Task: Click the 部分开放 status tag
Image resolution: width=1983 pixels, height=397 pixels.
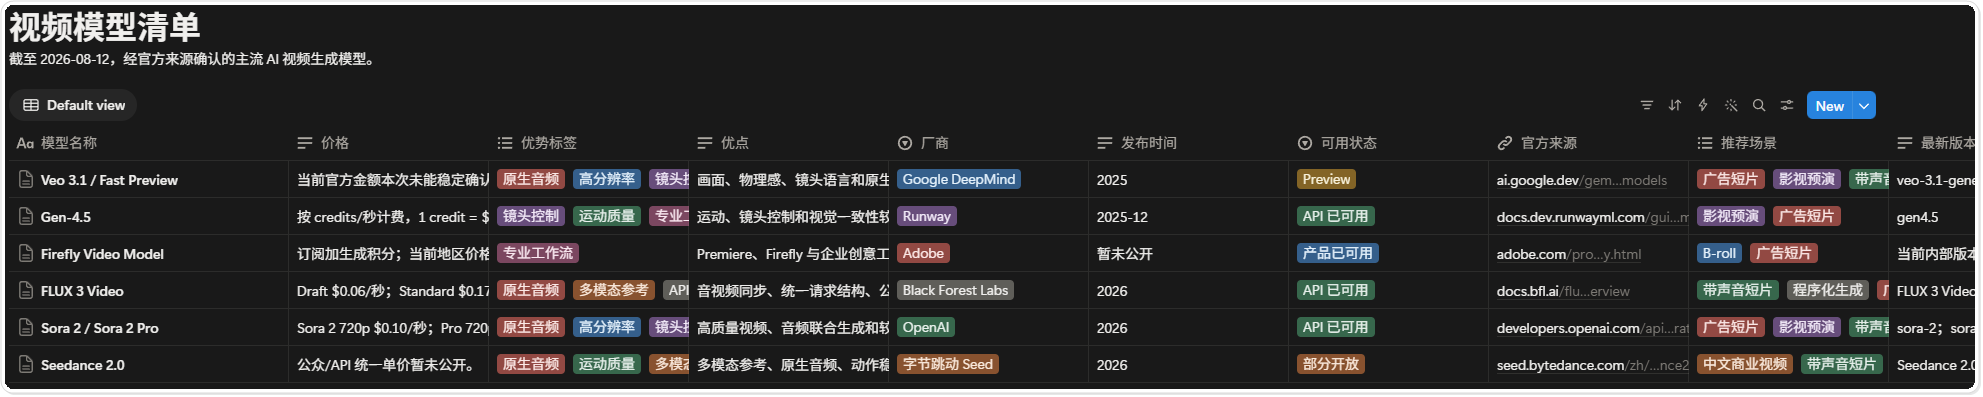Action: point(1330,364)
